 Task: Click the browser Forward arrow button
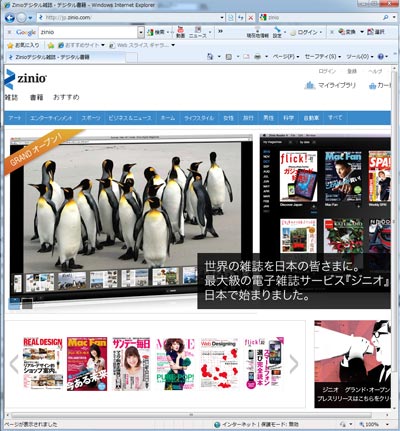21,18
